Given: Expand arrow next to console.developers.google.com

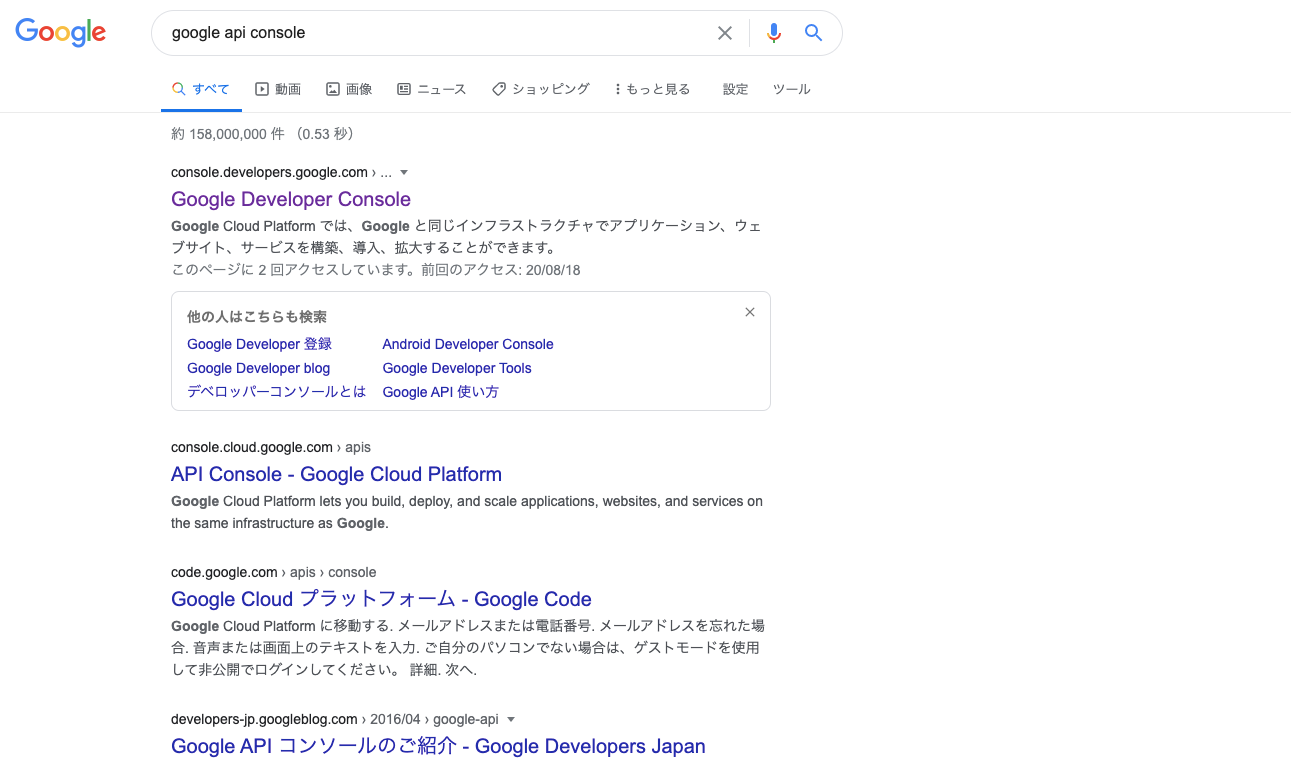Looking at the screenshot, I should 404,172.
